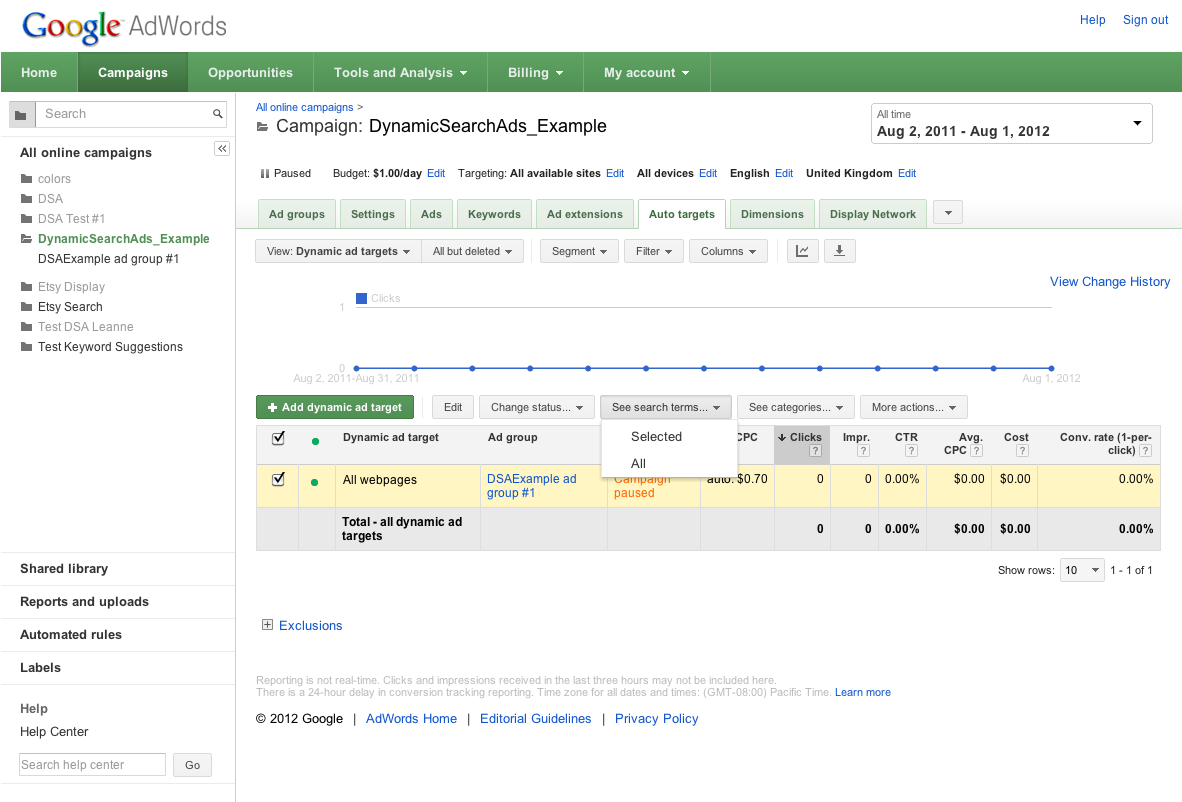Image resolution: width=1182 pixels, height=802 pixels.
Task: Click help icon beside Conv. rate
Action: click(1145, 451)
